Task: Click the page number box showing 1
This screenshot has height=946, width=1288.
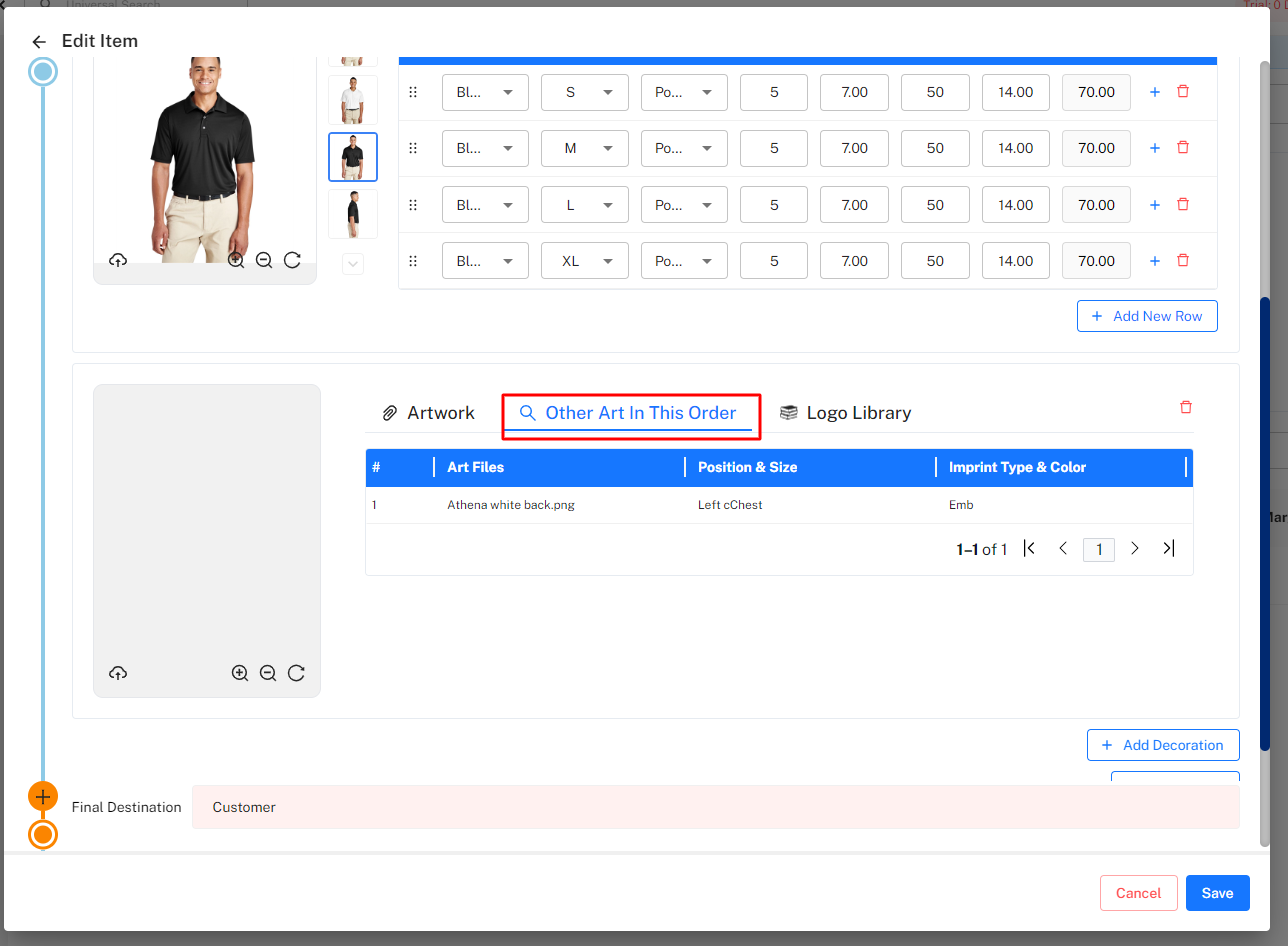Action: point(1099,549)
